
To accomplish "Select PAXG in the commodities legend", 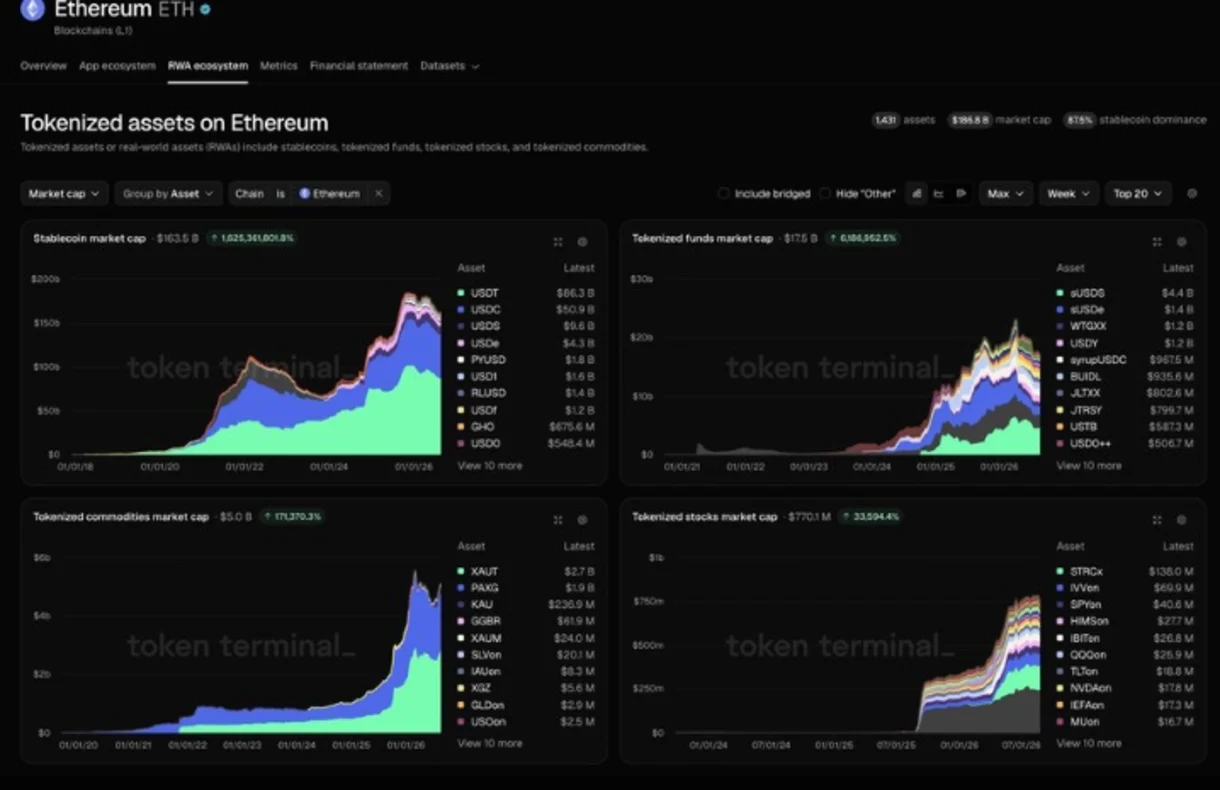I will 484,588.
